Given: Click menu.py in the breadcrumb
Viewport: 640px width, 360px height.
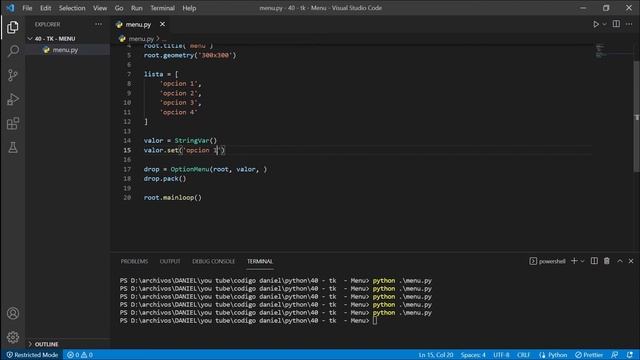Looking at the screenshot, I should coord(141,39).
